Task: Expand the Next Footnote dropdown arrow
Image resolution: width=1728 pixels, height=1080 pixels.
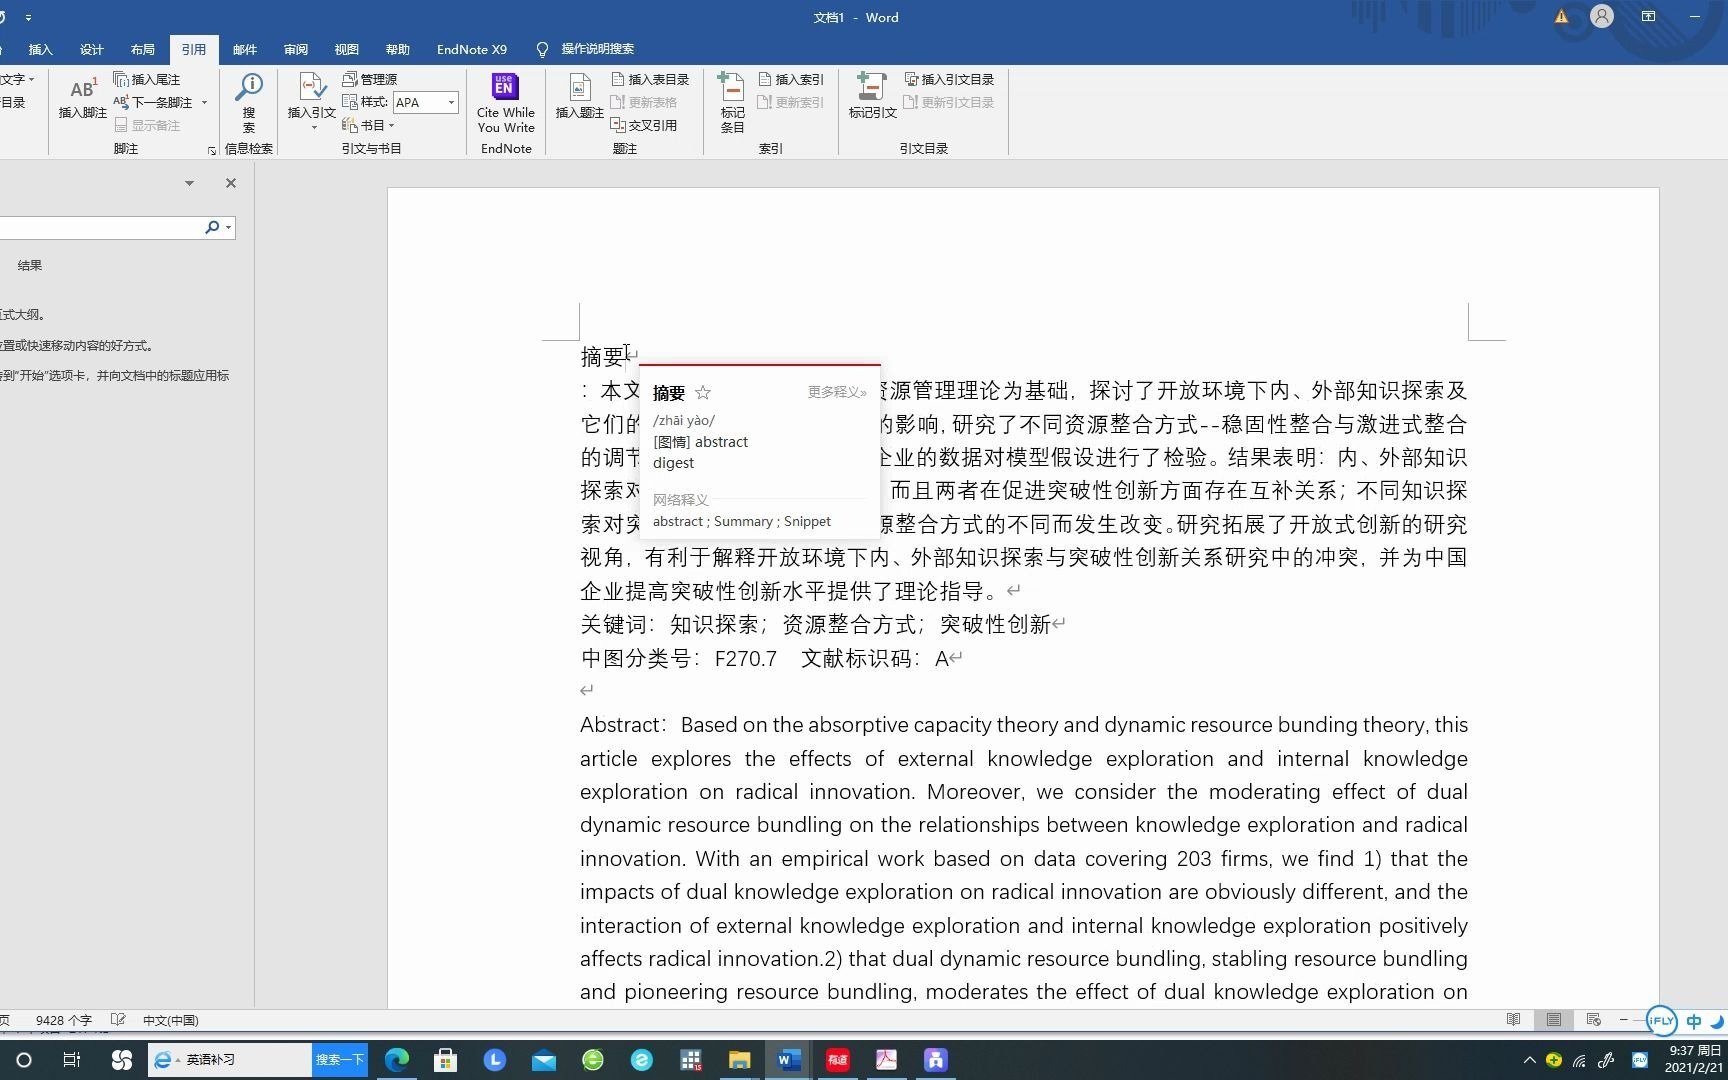Action: point(204,102)
